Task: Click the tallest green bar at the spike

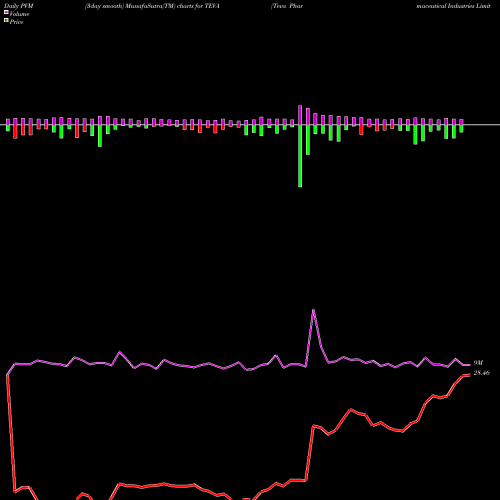Action: [x=300, y=156]
